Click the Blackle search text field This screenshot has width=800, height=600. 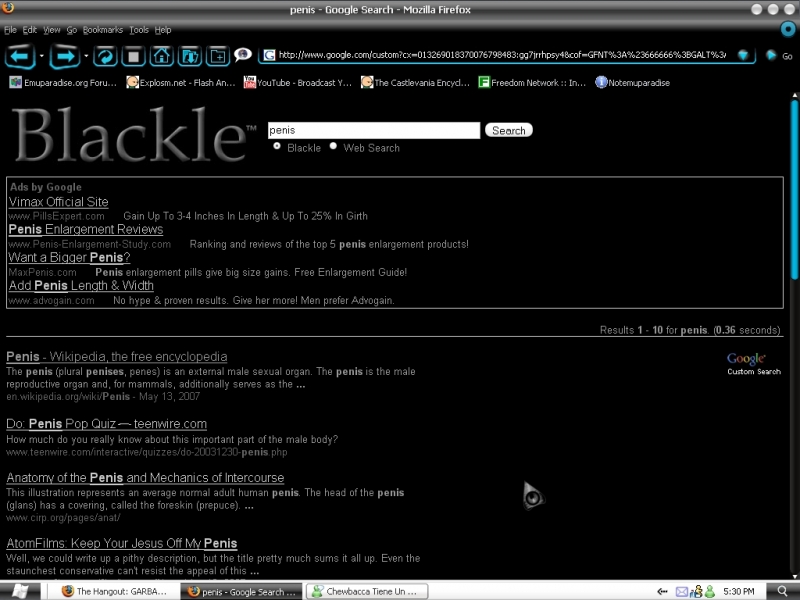(373, 131)
